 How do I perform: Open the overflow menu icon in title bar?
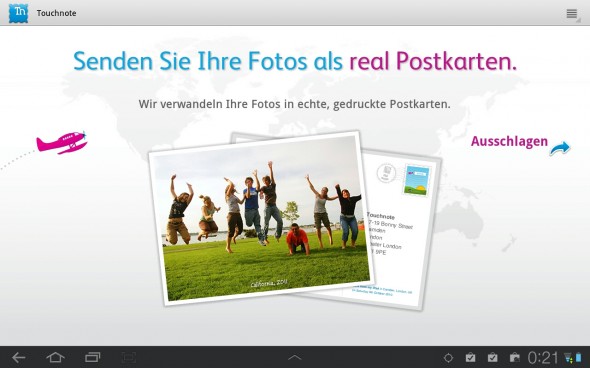(x=572, y=14)
